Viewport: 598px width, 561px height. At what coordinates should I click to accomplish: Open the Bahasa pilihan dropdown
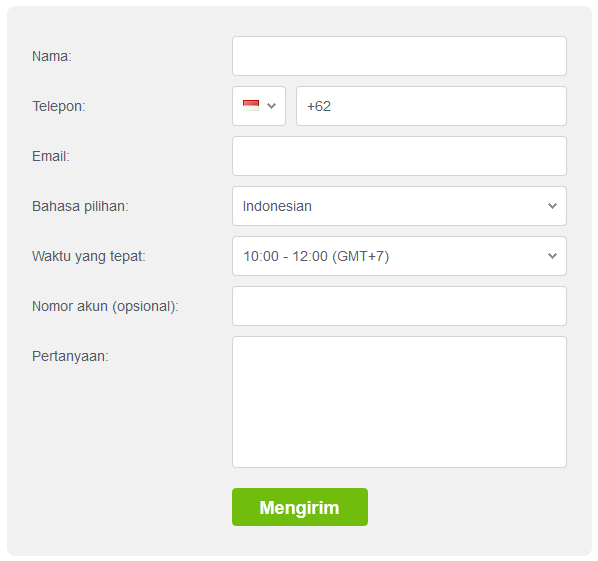399,206
